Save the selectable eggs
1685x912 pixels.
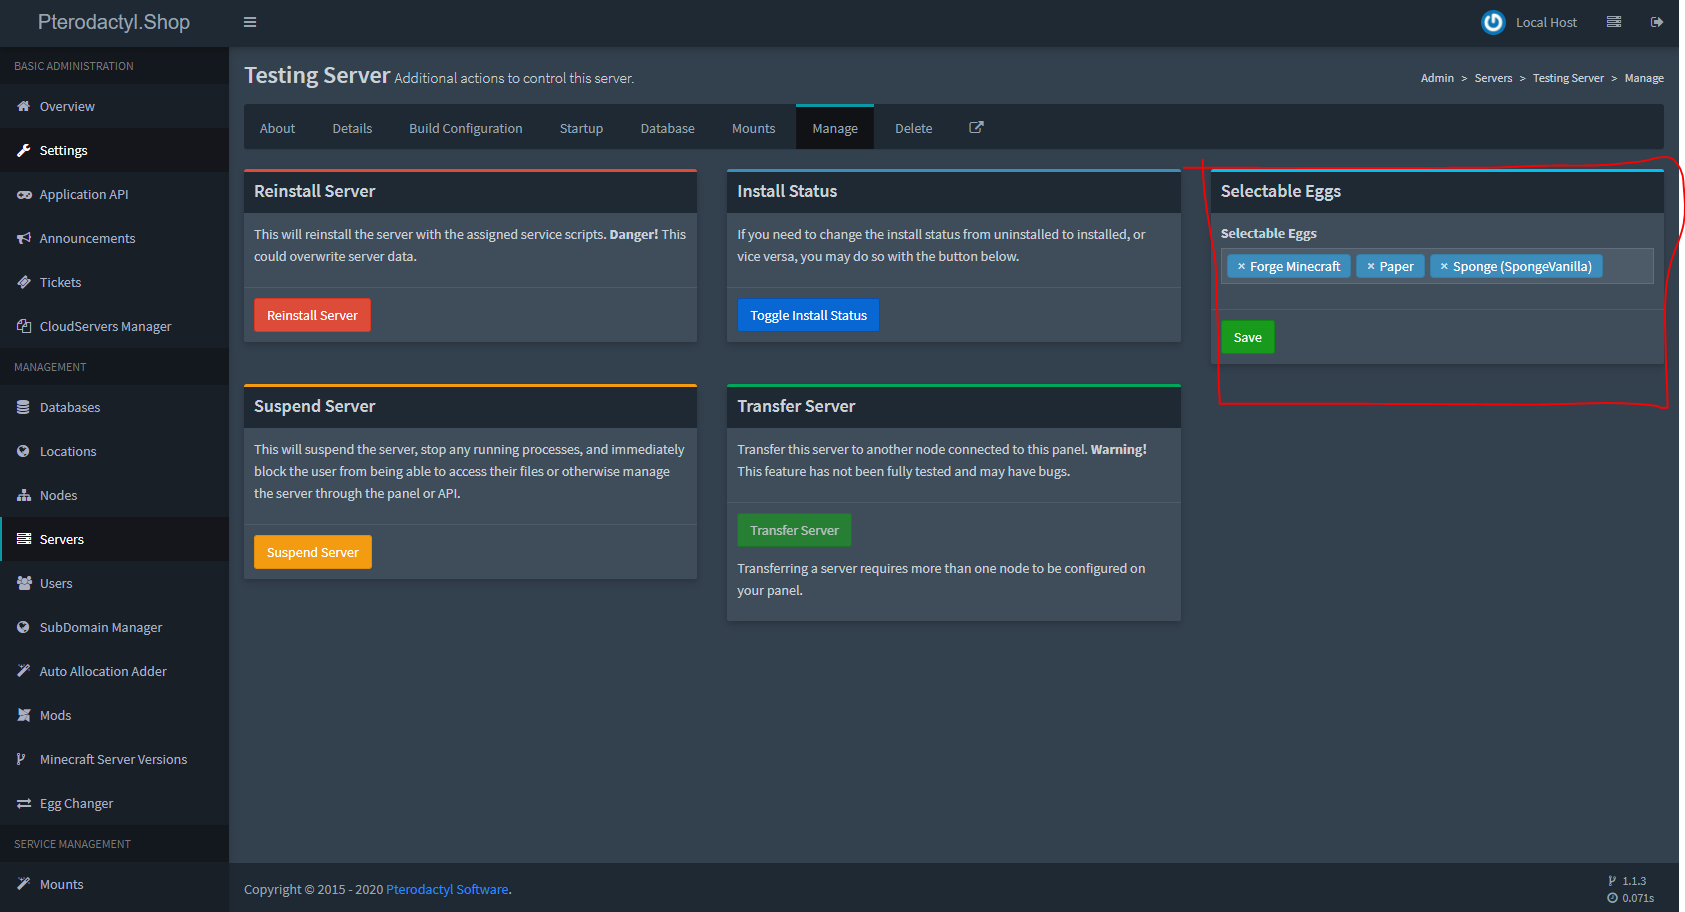tap(1247, 338)
